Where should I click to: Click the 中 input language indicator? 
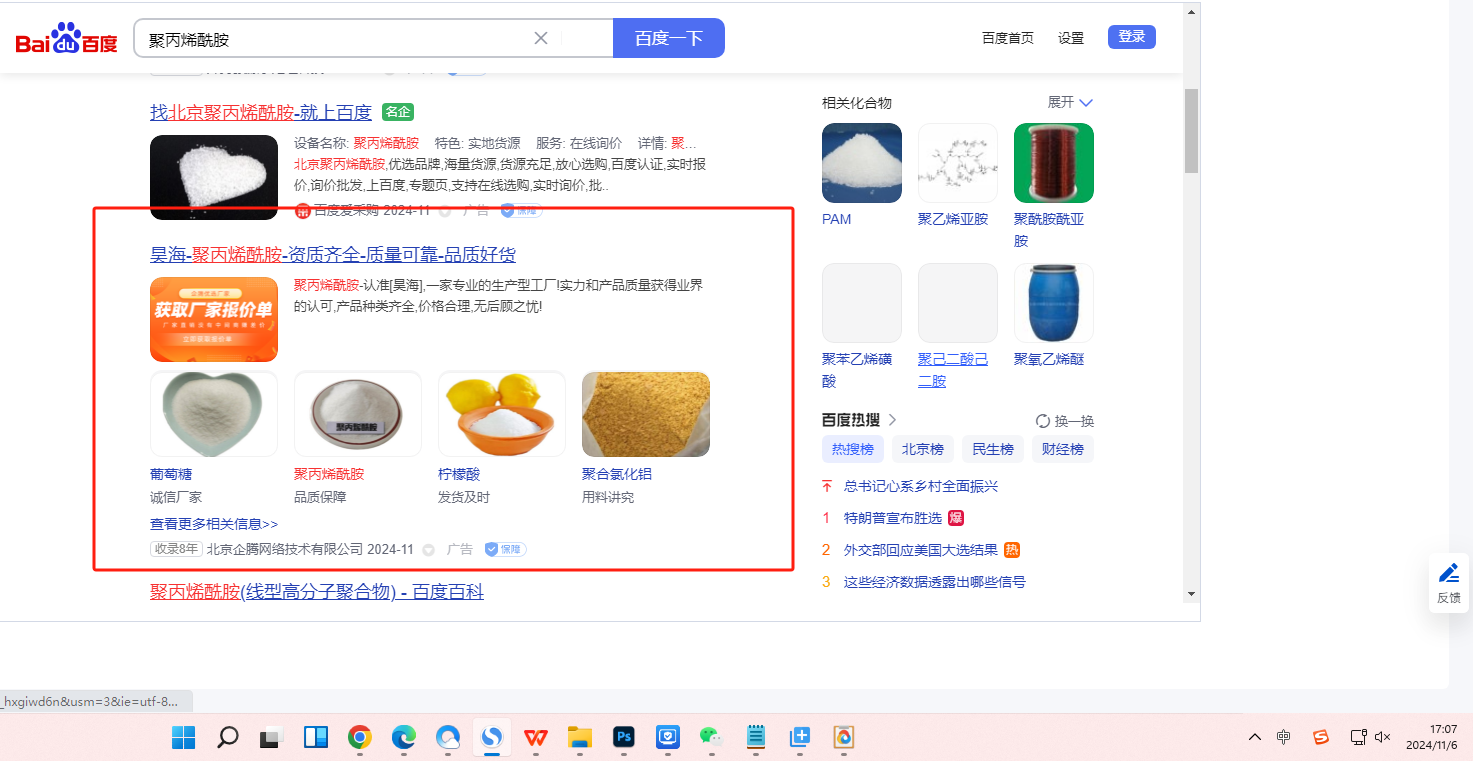tap(1284, 738)
